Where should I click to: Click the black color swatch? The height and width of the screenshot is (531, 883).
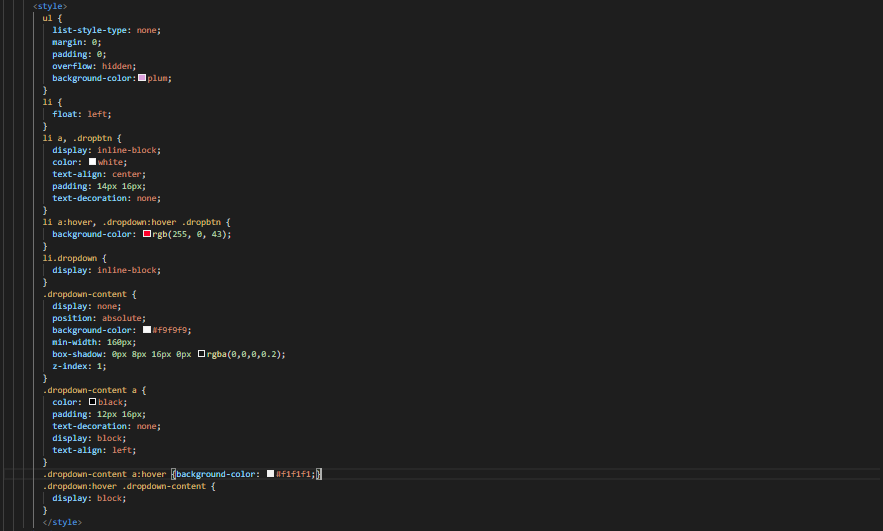tap(92, 401)
